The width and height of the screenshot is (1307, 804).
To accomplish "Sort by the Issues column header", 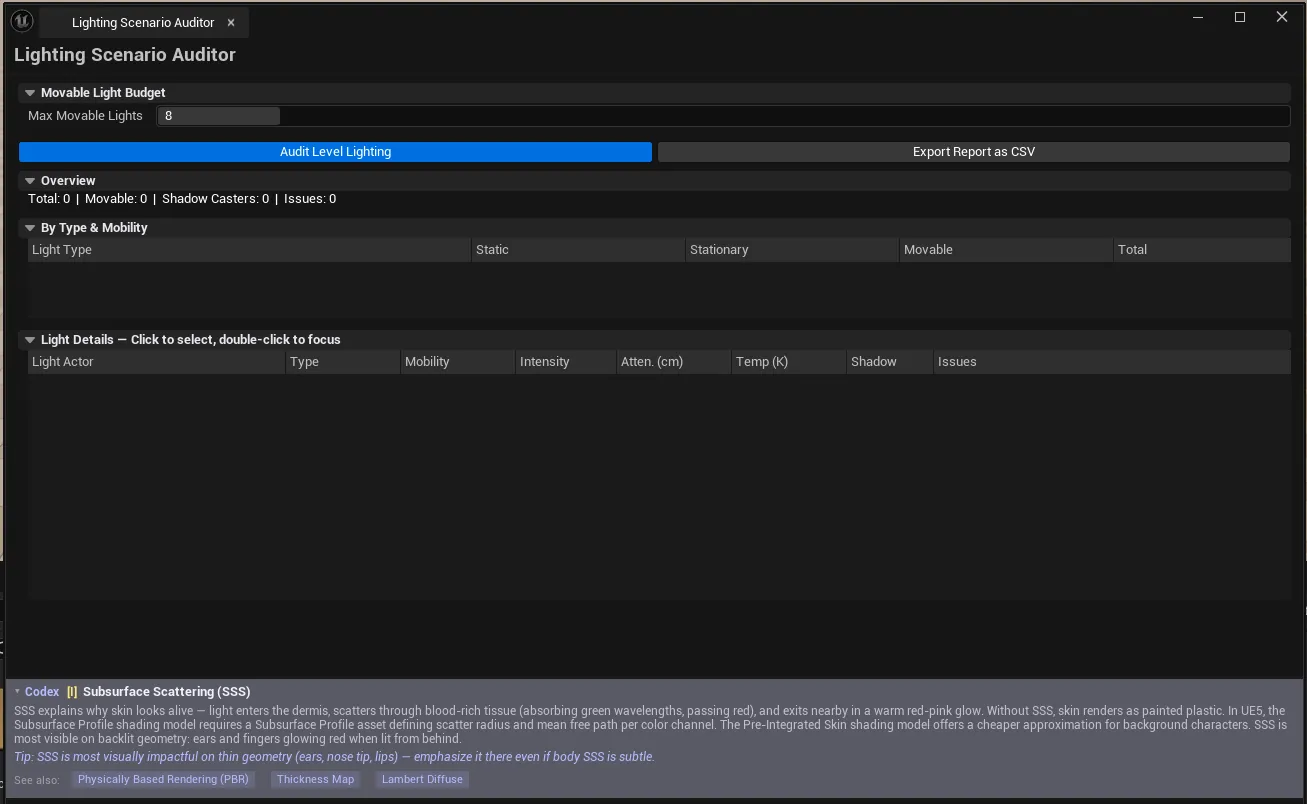I will point(1112,362).
